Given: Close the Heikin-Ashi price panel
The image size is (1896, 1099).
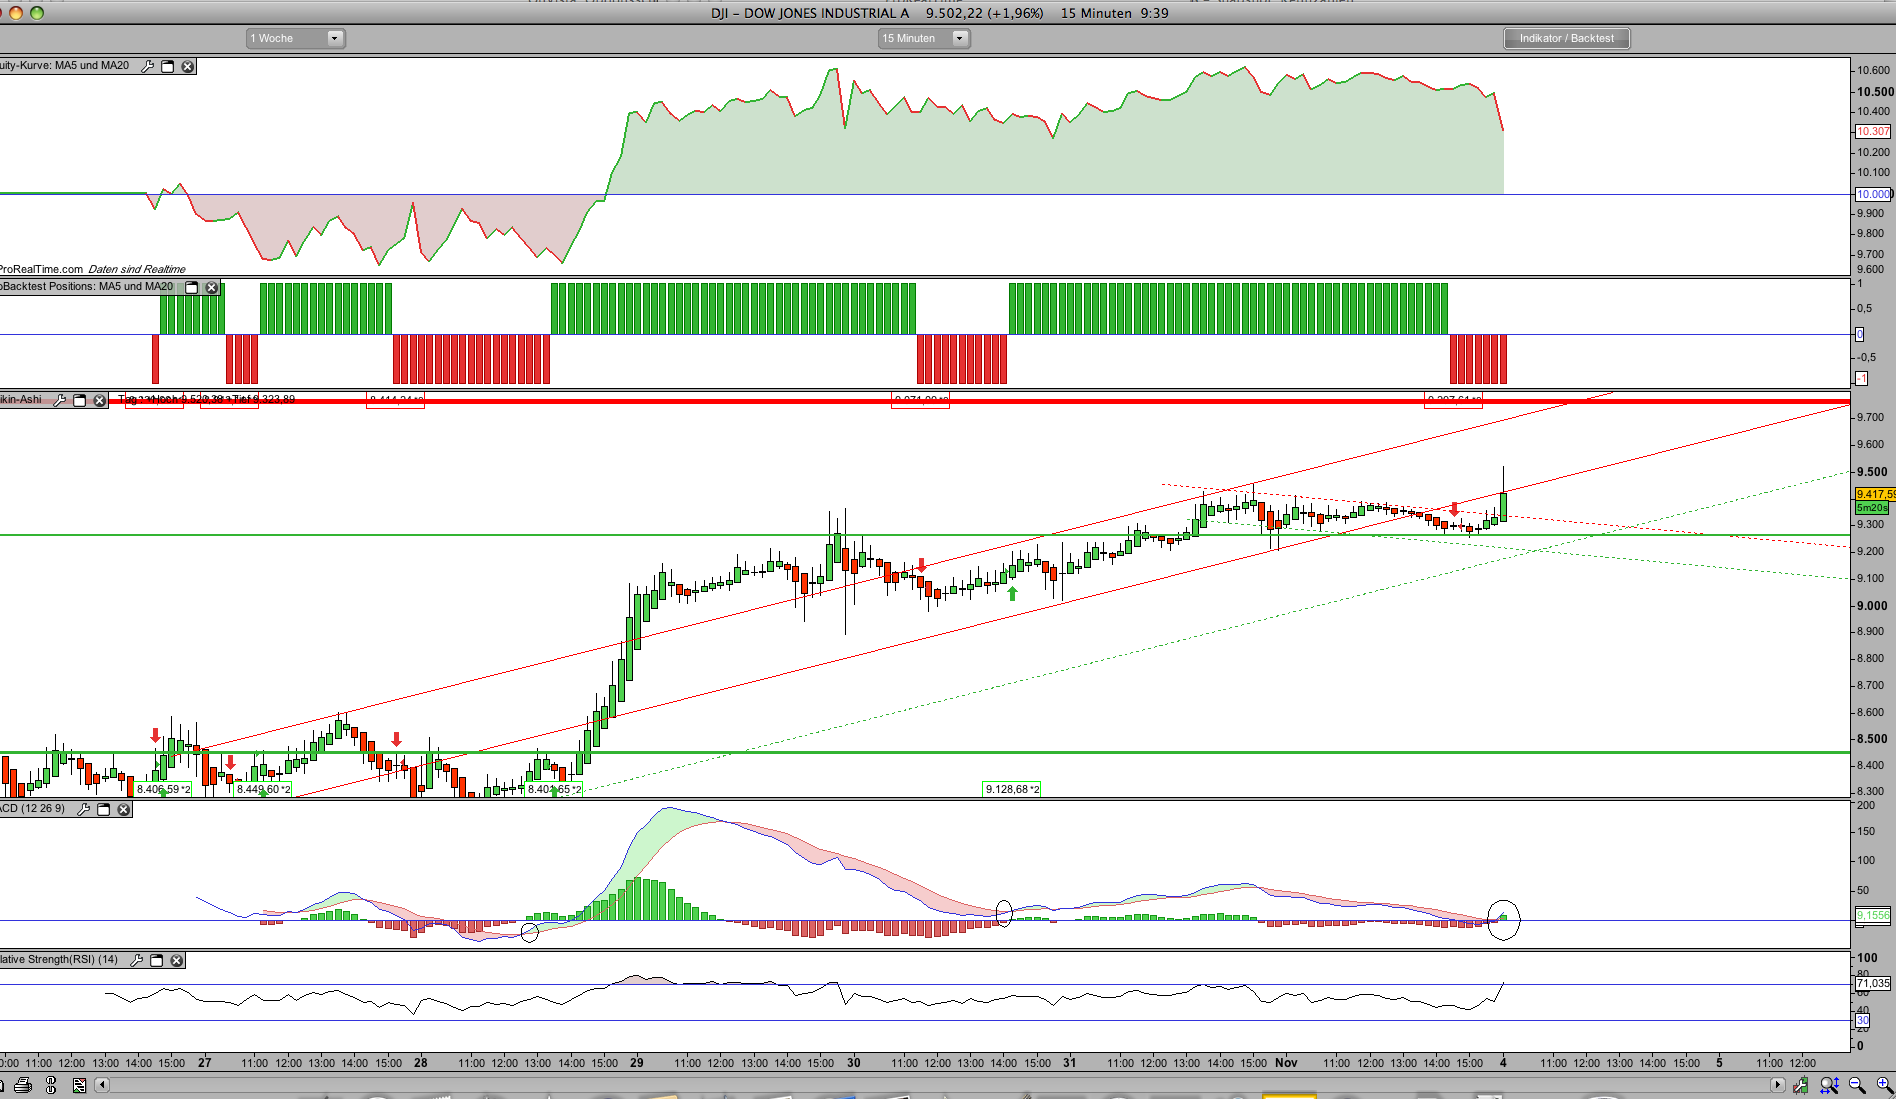Looking at the screenshot, I should click(99, 400).
